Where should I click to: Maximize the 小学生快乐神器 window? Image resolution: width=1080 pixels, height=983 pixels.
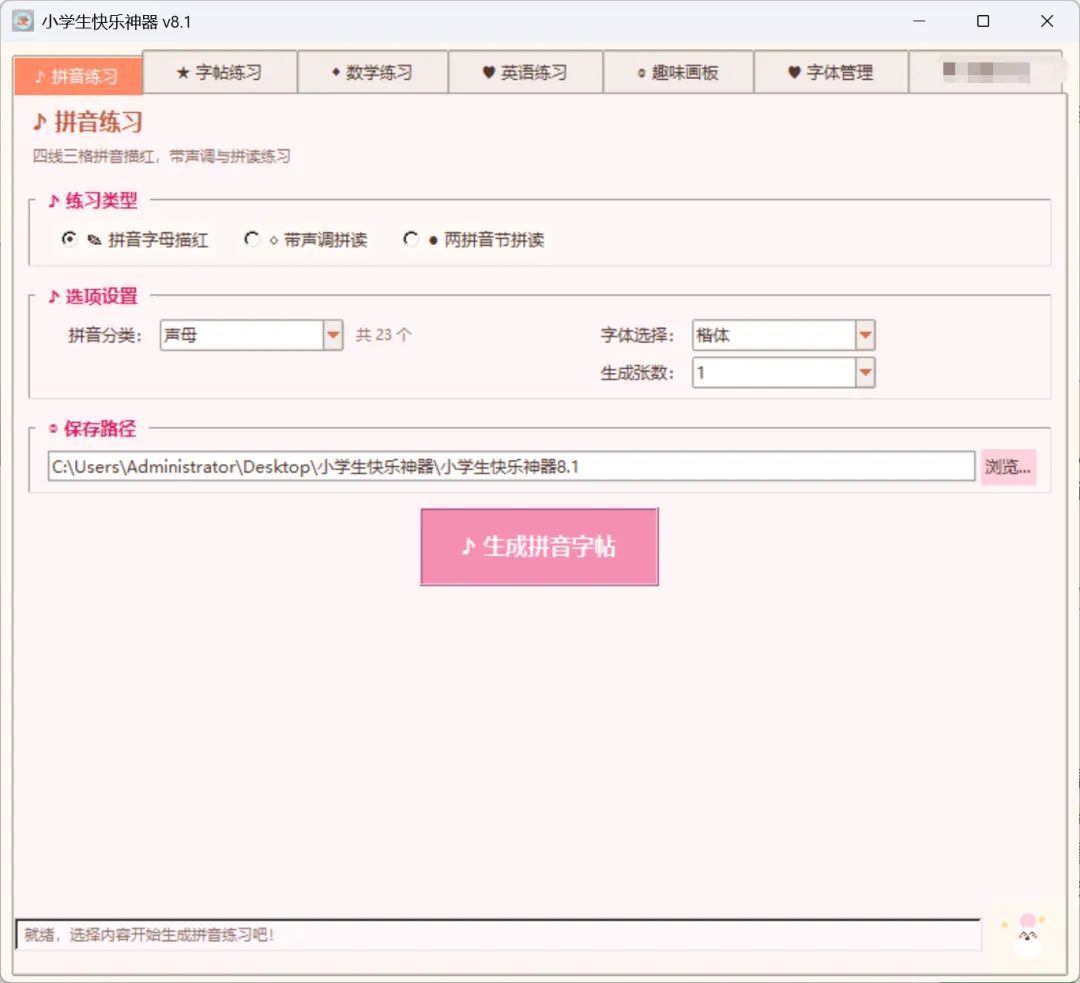983,21
